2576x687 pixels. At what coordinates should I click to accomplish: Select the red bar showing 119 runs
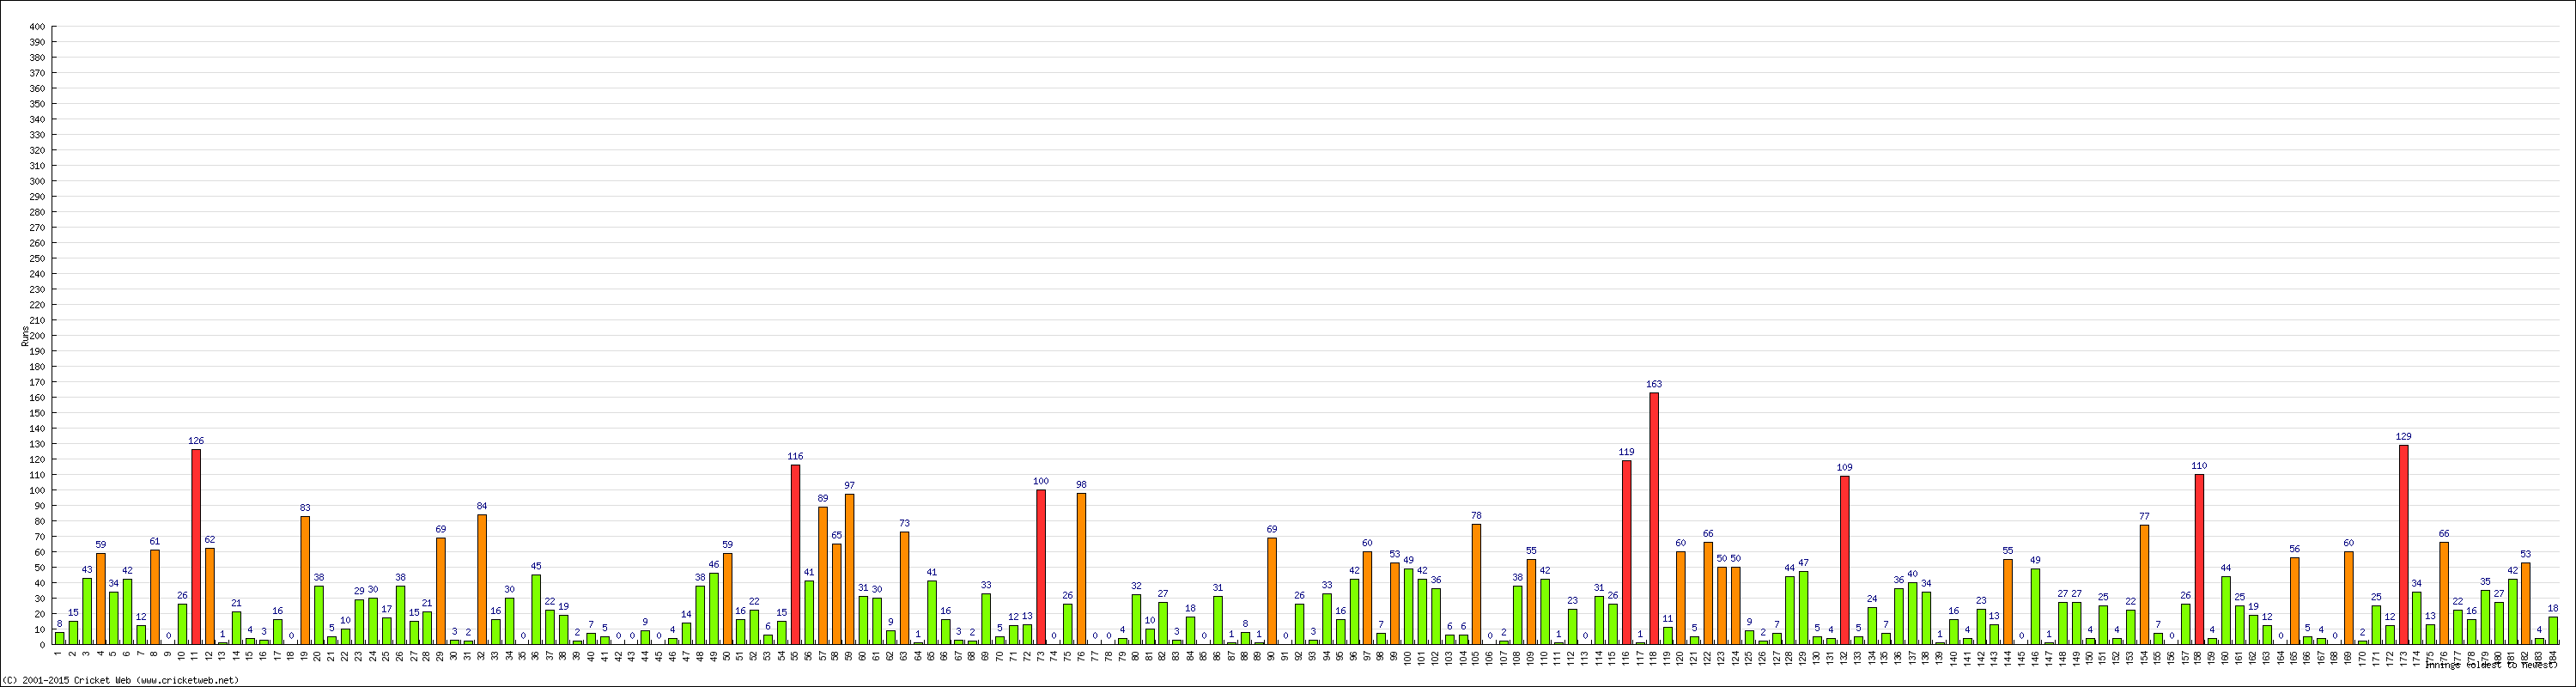pos(1627,552)
